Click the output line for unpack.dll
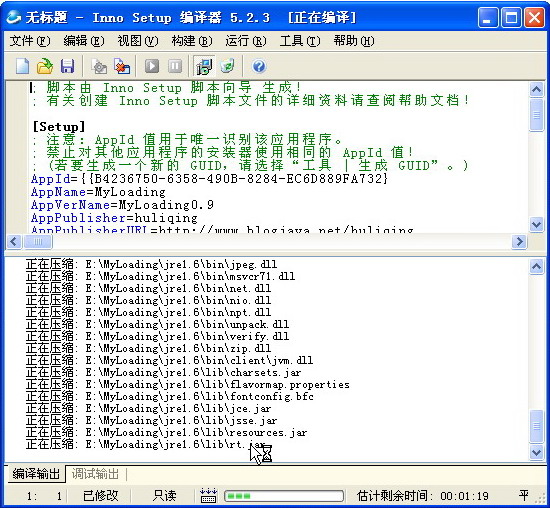Viewport: 550px width, 508px height. (x=157, y=324)
